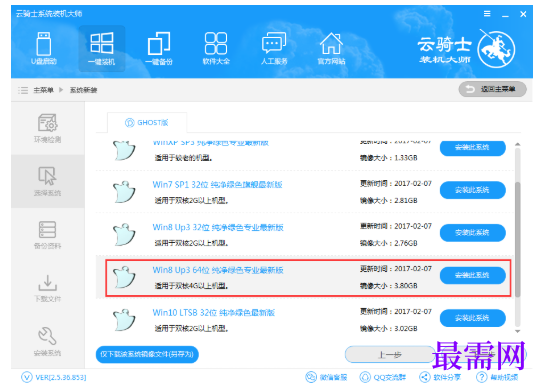Click the list scrollbar up arrow
The width and height of the screenshot is (544, 387).
point(517,144)
